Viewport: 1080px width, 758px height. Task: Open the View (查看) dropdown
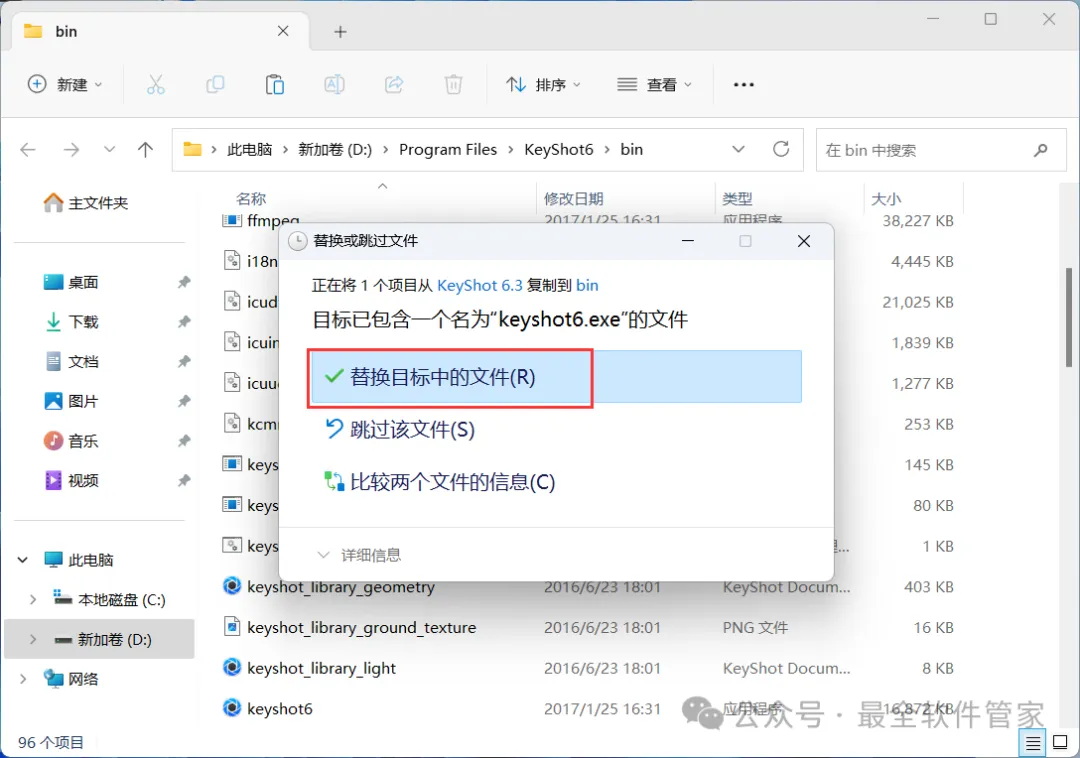point(654,85)
